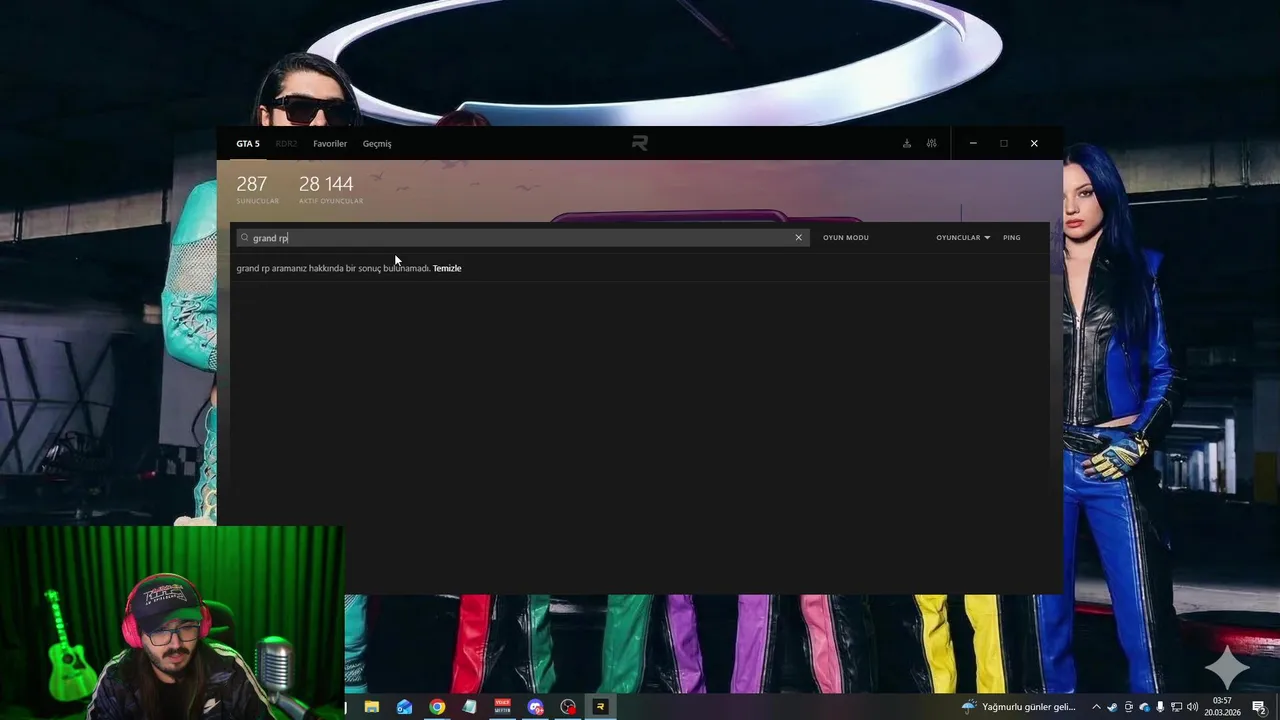Image resolution: width=1280 pixels, height=720 pixels.
Task: Focus the server search field containing 'grand rp'
Action: click(x=523, y=238)
